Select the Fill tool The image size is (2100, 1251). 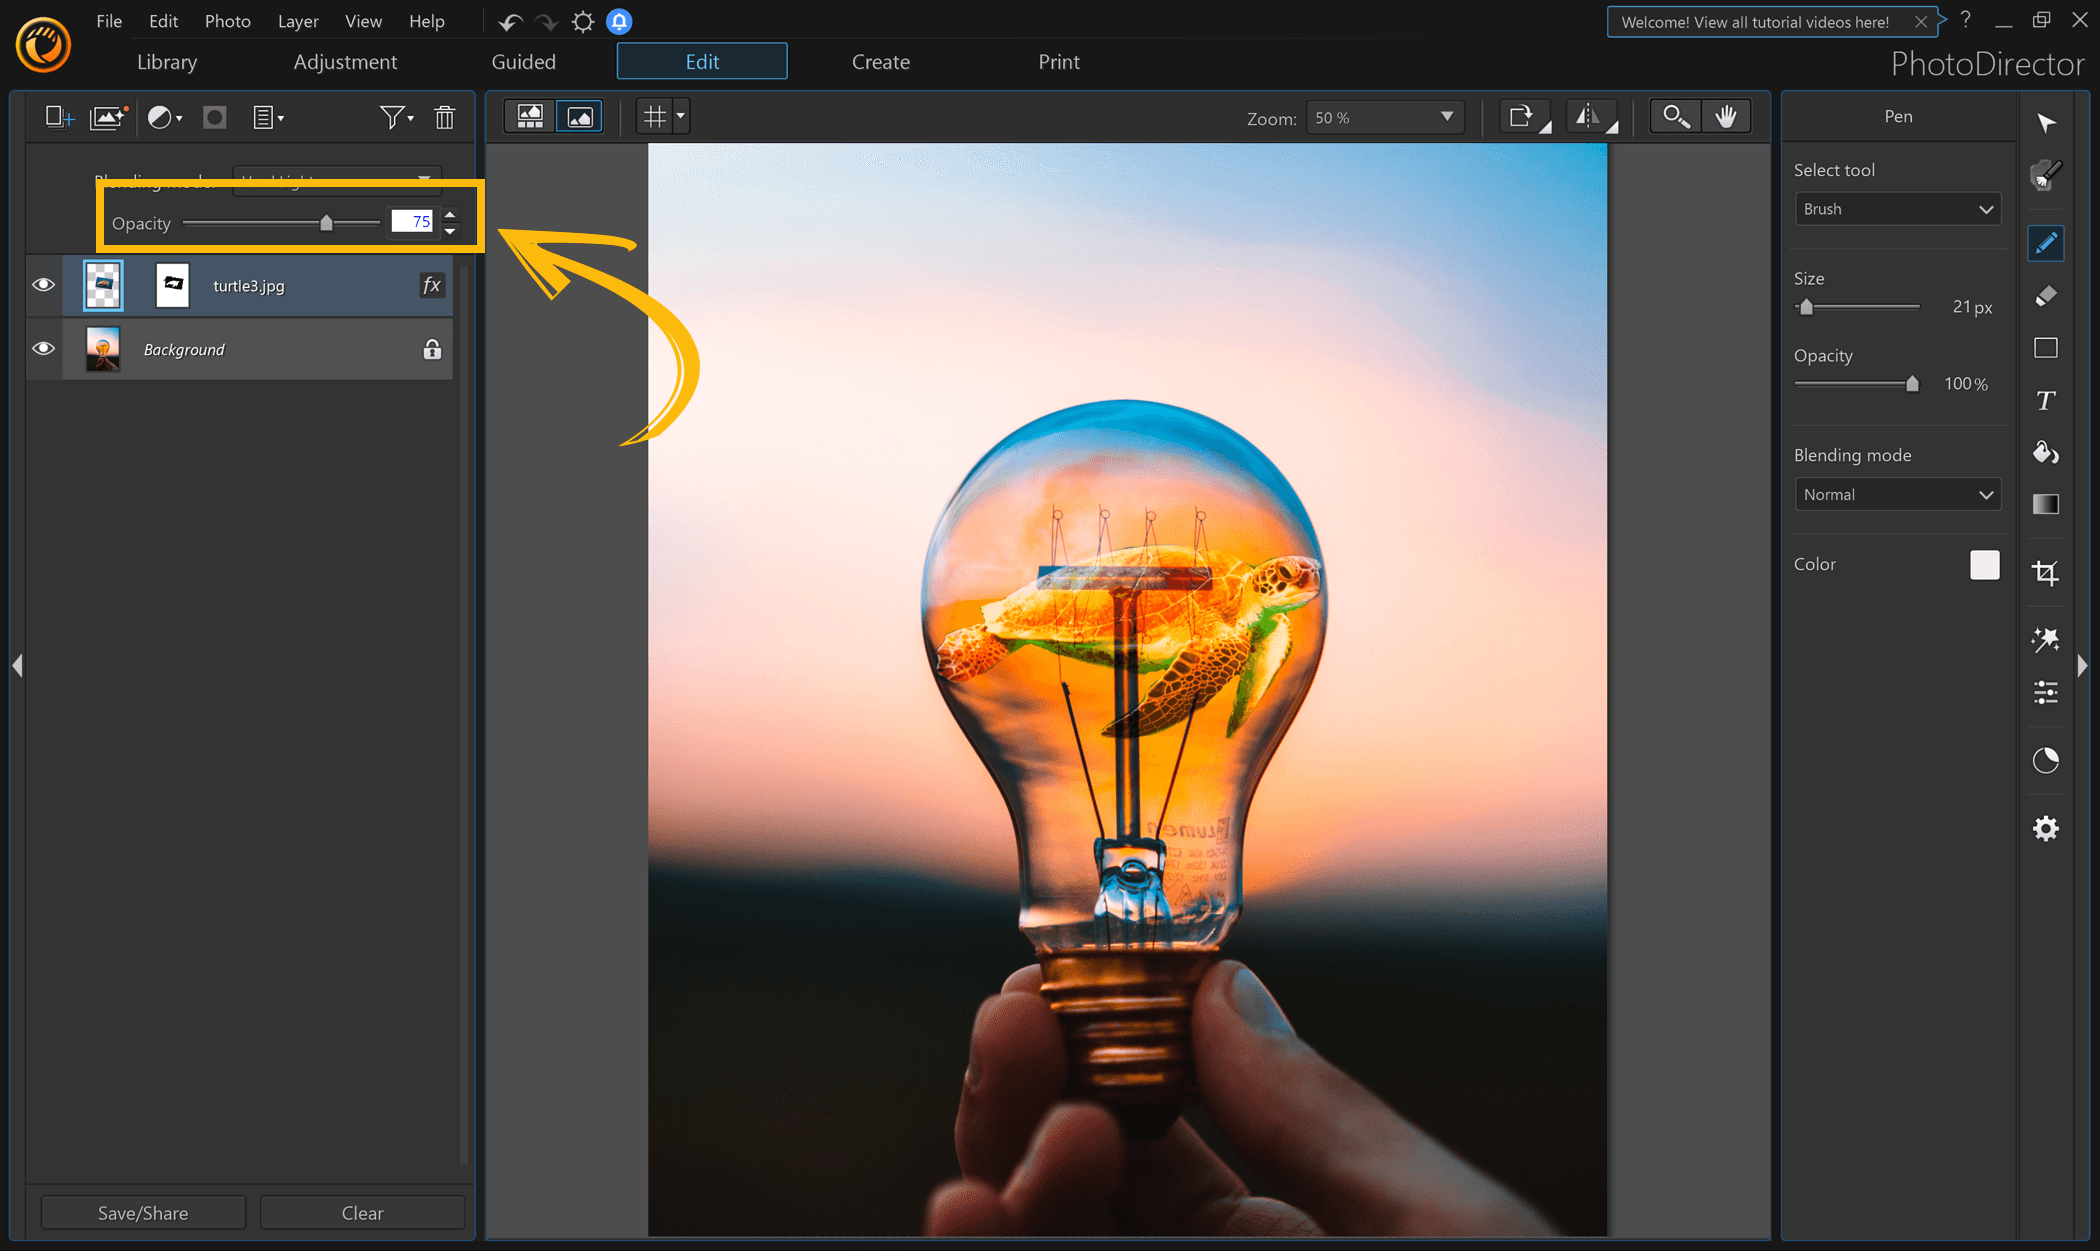tap(2046, 452)
